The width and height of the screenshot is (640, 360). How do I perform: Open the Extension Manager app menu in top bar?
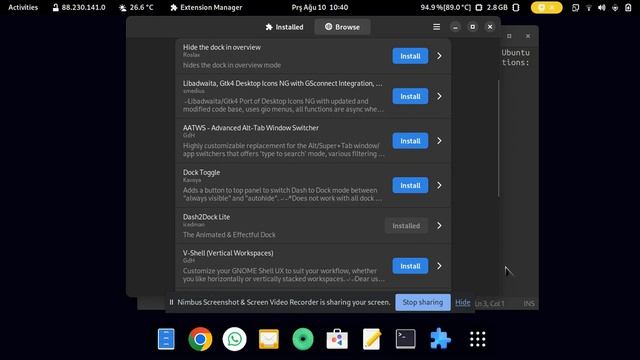pos(206,7)
